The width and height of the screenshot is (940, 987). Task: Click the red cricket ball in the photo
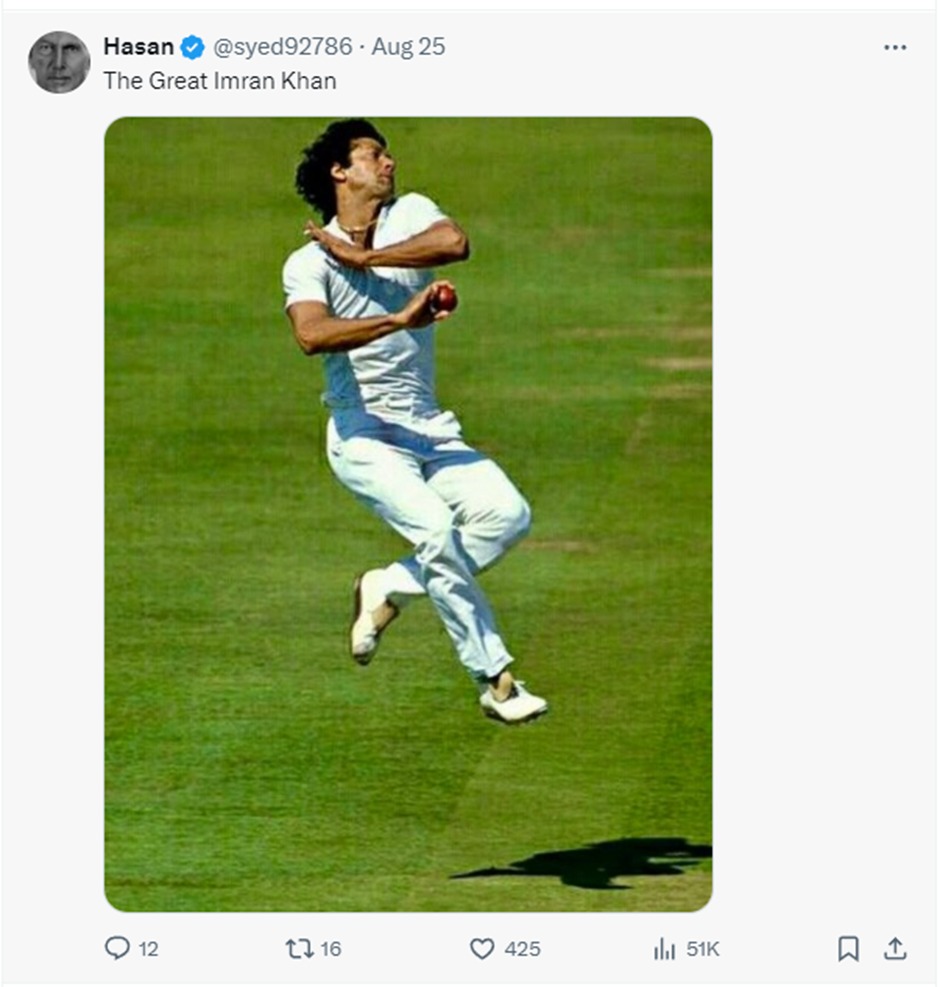pos(444,298)
